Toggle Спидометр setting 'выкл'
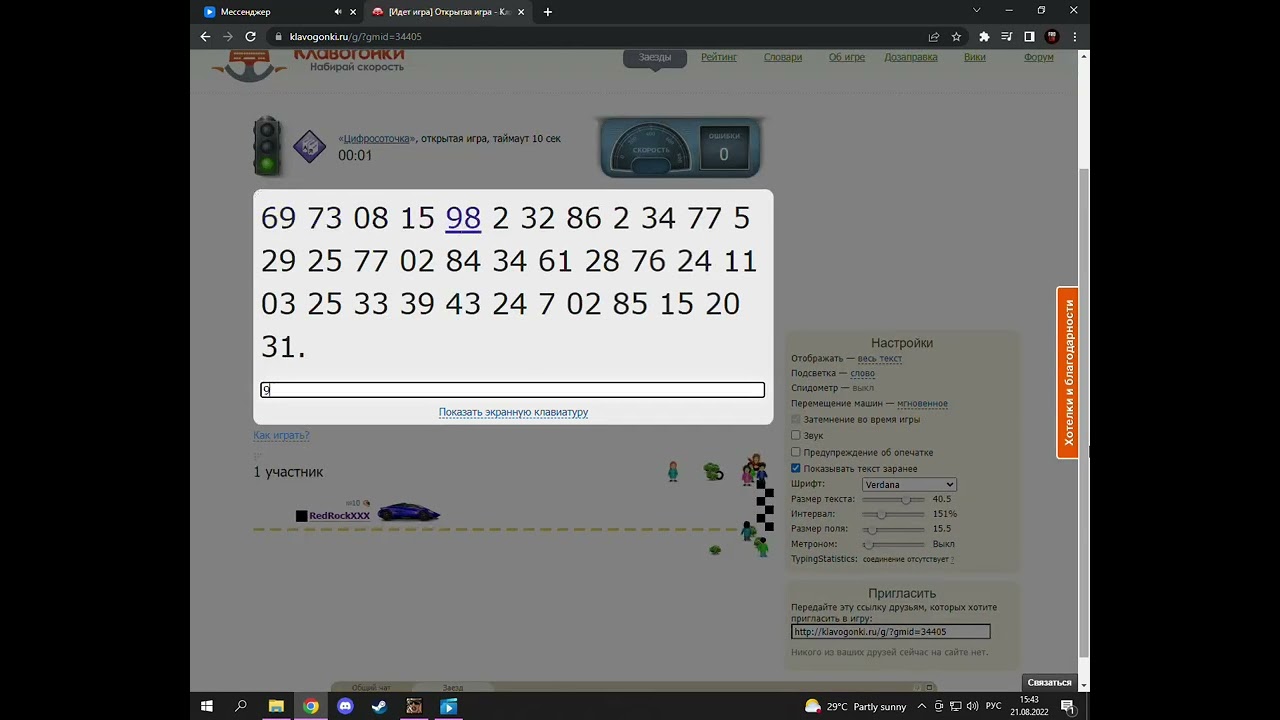Screen dimensions: 1280x720 pos(863,388)
